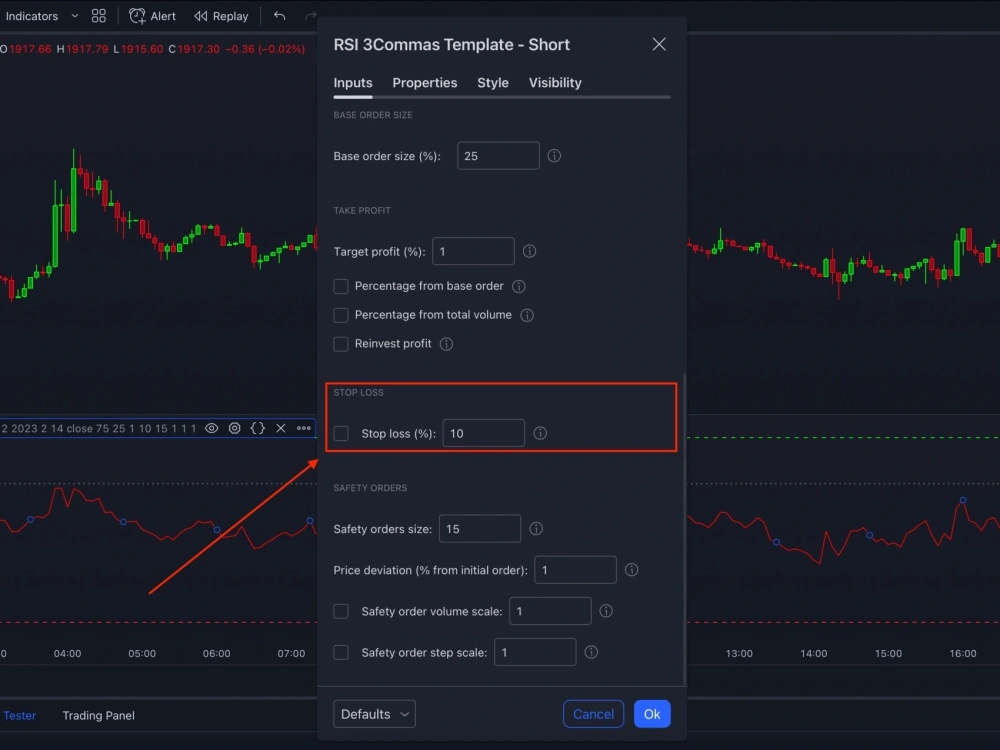Enable Reinvest profit checkbox

click(x=341, y=344)
